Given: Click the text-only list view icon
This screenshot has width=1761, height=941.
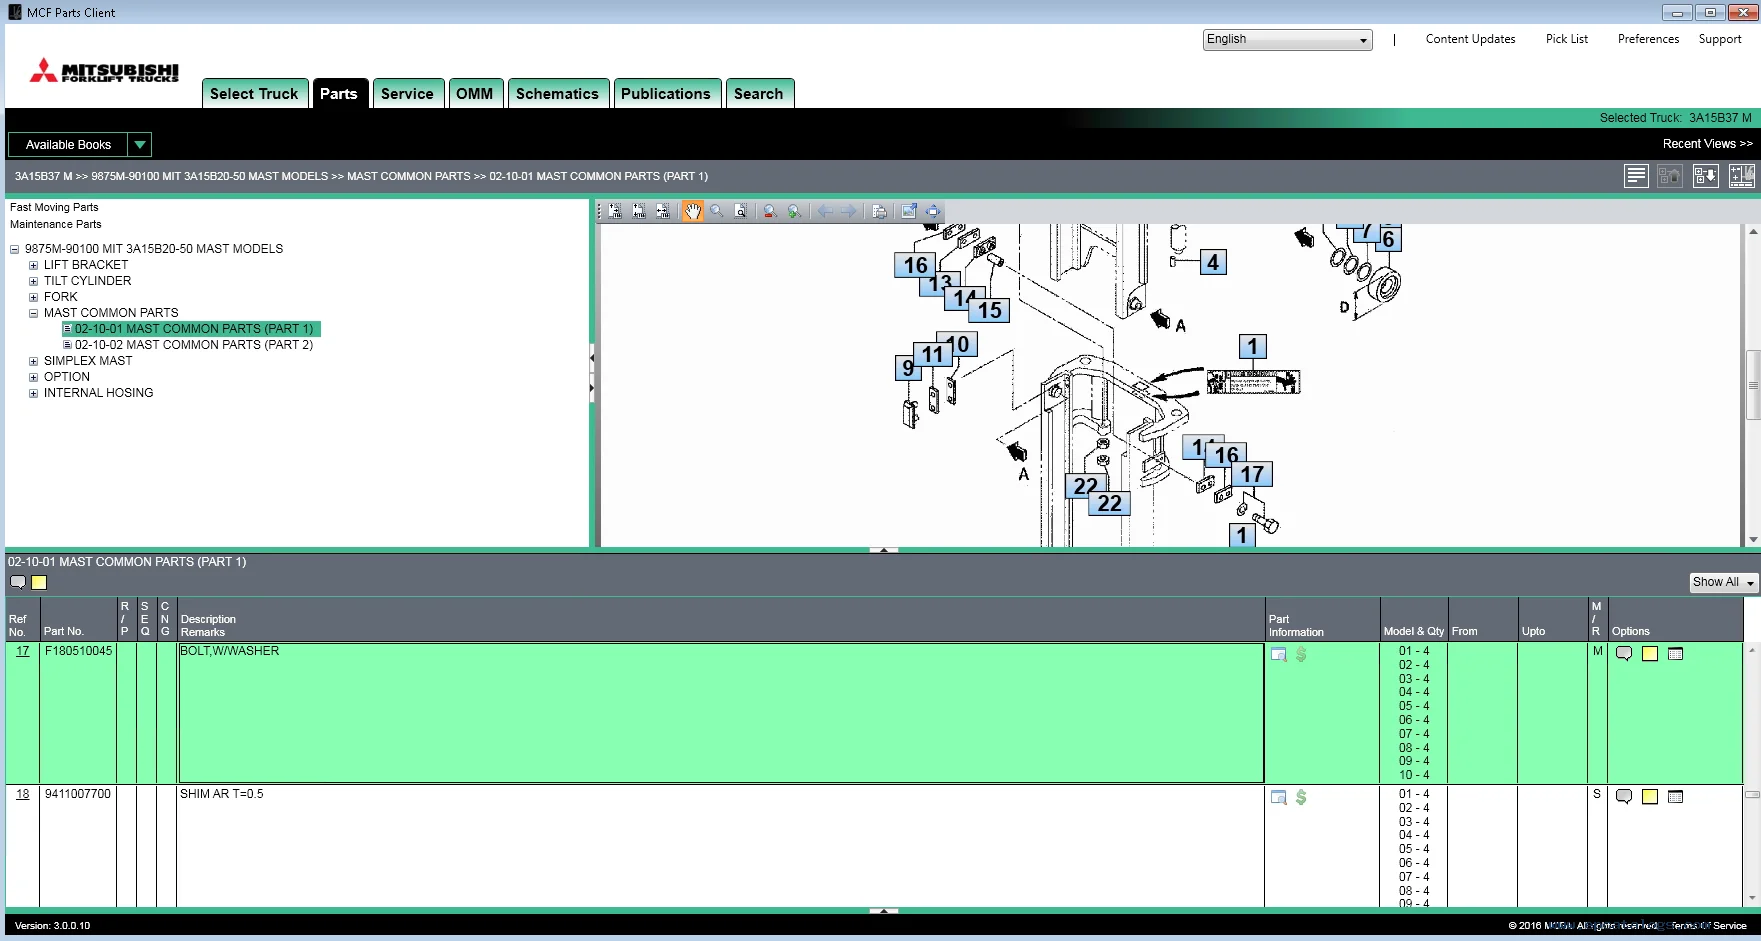Looking at the screenshot, I should coord(1636,176).
